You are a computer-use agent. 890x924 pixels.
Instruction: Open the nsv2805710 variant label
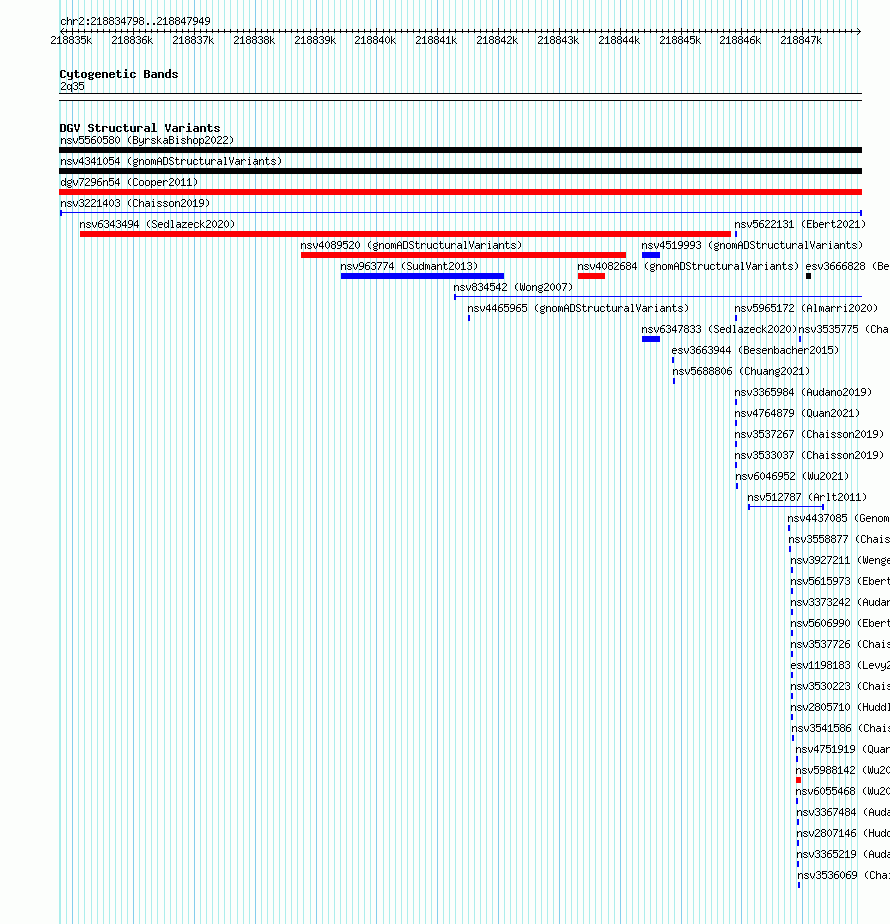pyautogui.click(x=840, y=707)
